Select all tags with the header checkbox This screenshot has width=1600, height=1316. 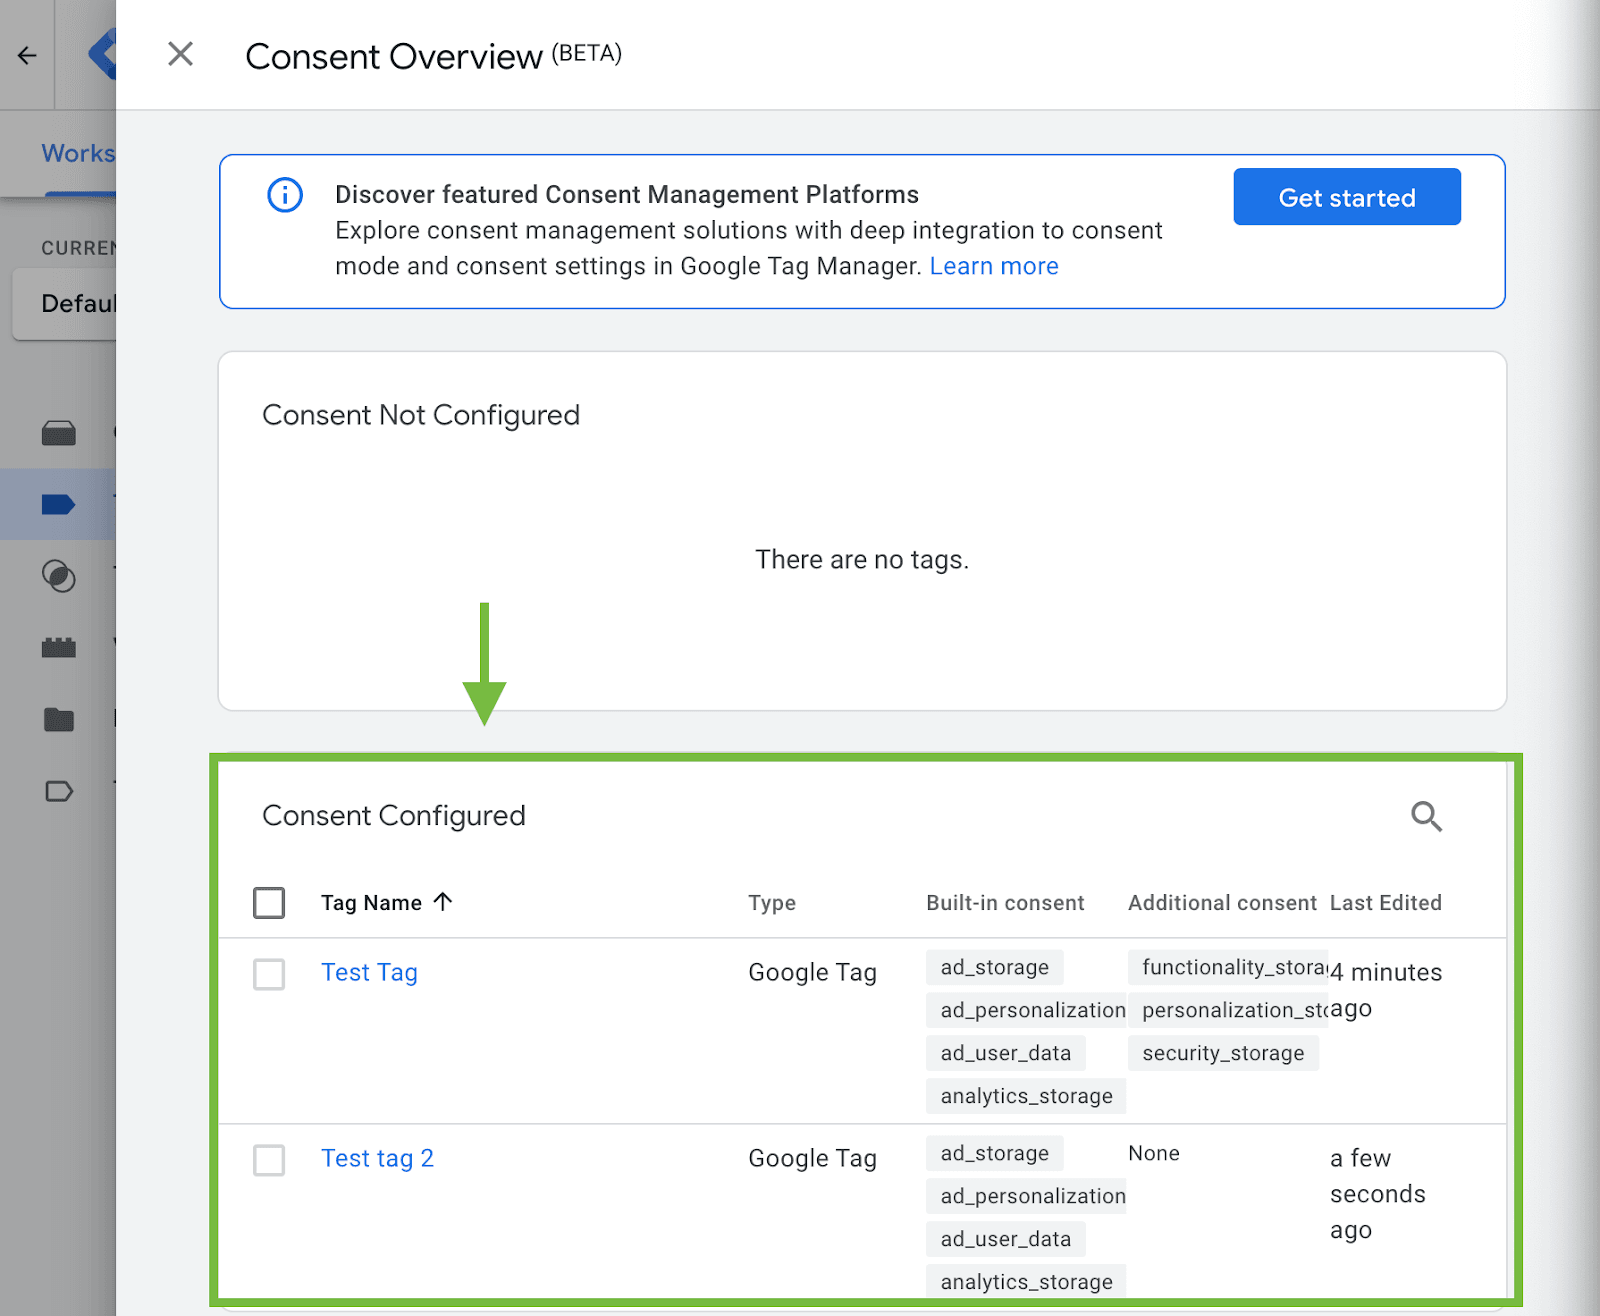click(x=268, y=902)
